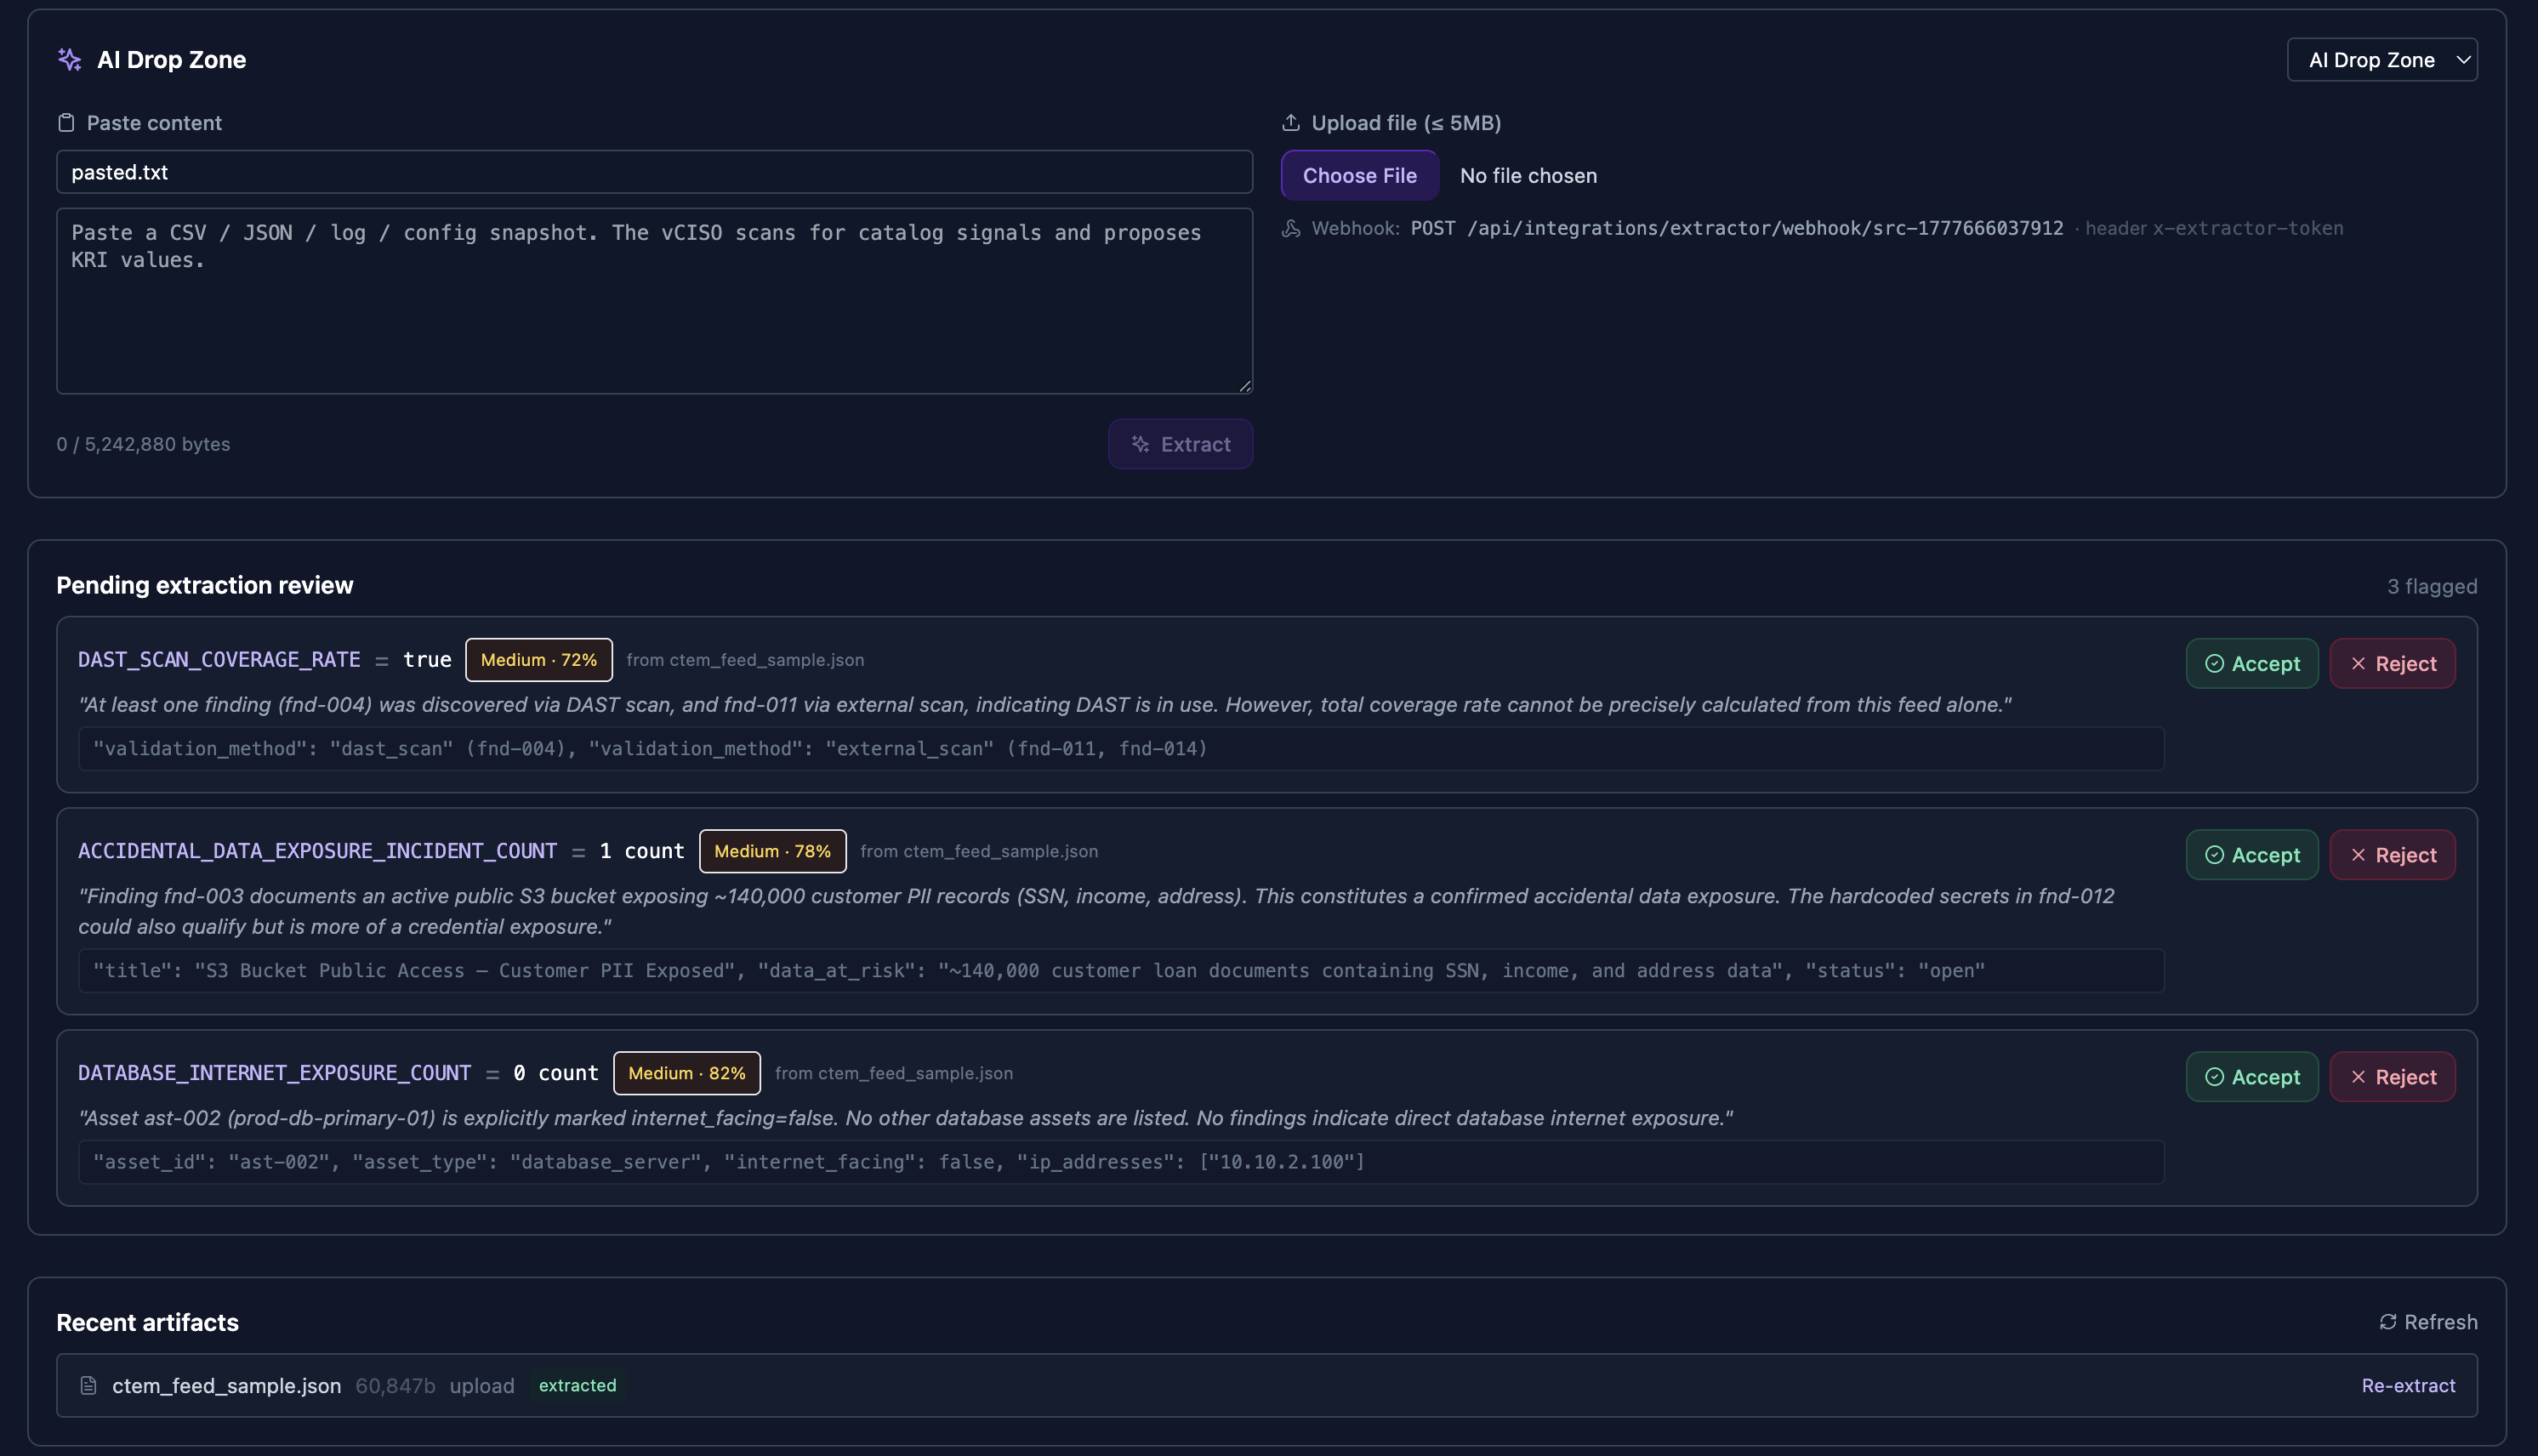2538x1456 pixels.
Task: Click the resize grip of paste area
Action: click(1245, 386)
